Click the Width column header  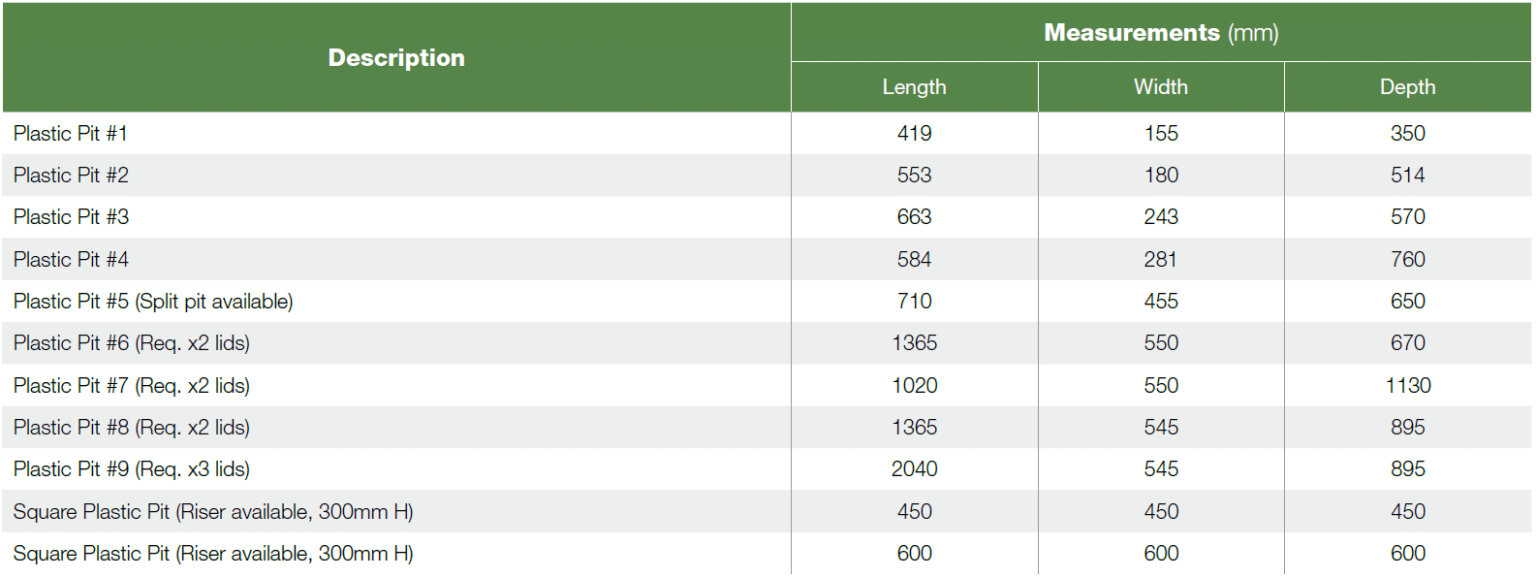coord(1161,87)
